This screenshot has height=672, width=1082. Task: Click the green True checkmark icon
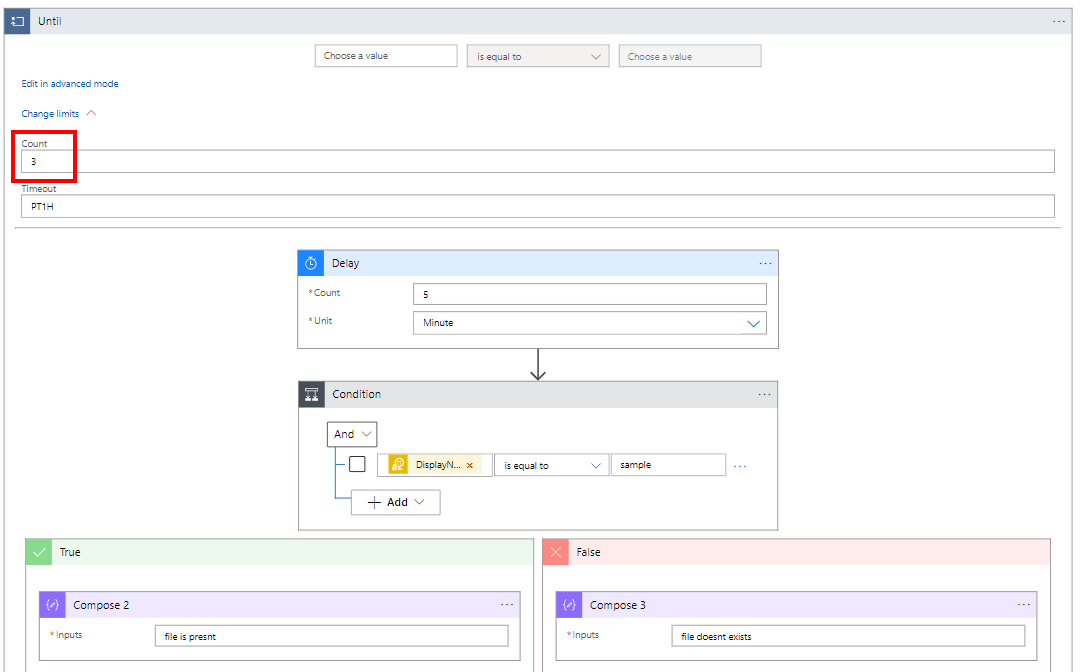click(39, 552)
